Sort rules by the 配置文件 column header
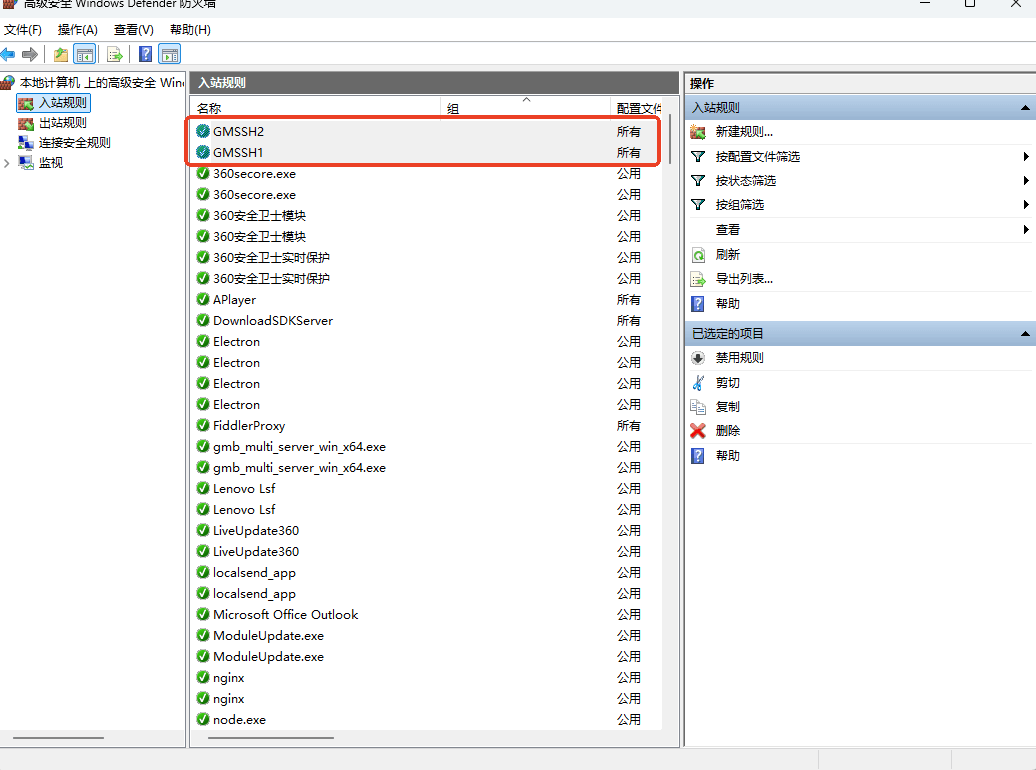 click(x=638, y=108)
